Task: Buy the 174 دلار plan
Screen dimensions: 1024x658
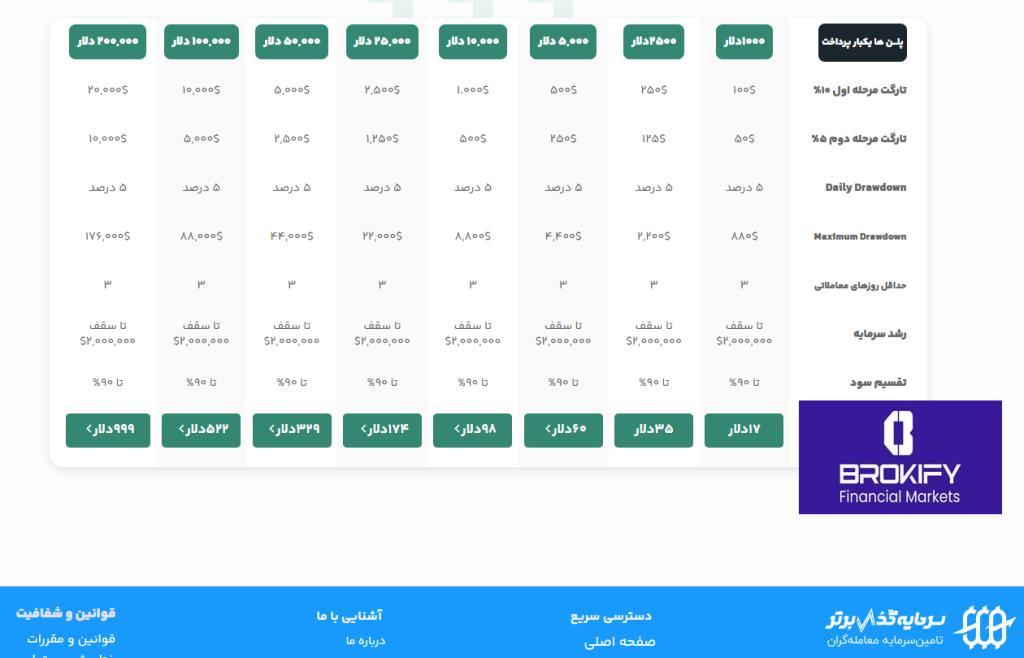Action: [382, 430]
